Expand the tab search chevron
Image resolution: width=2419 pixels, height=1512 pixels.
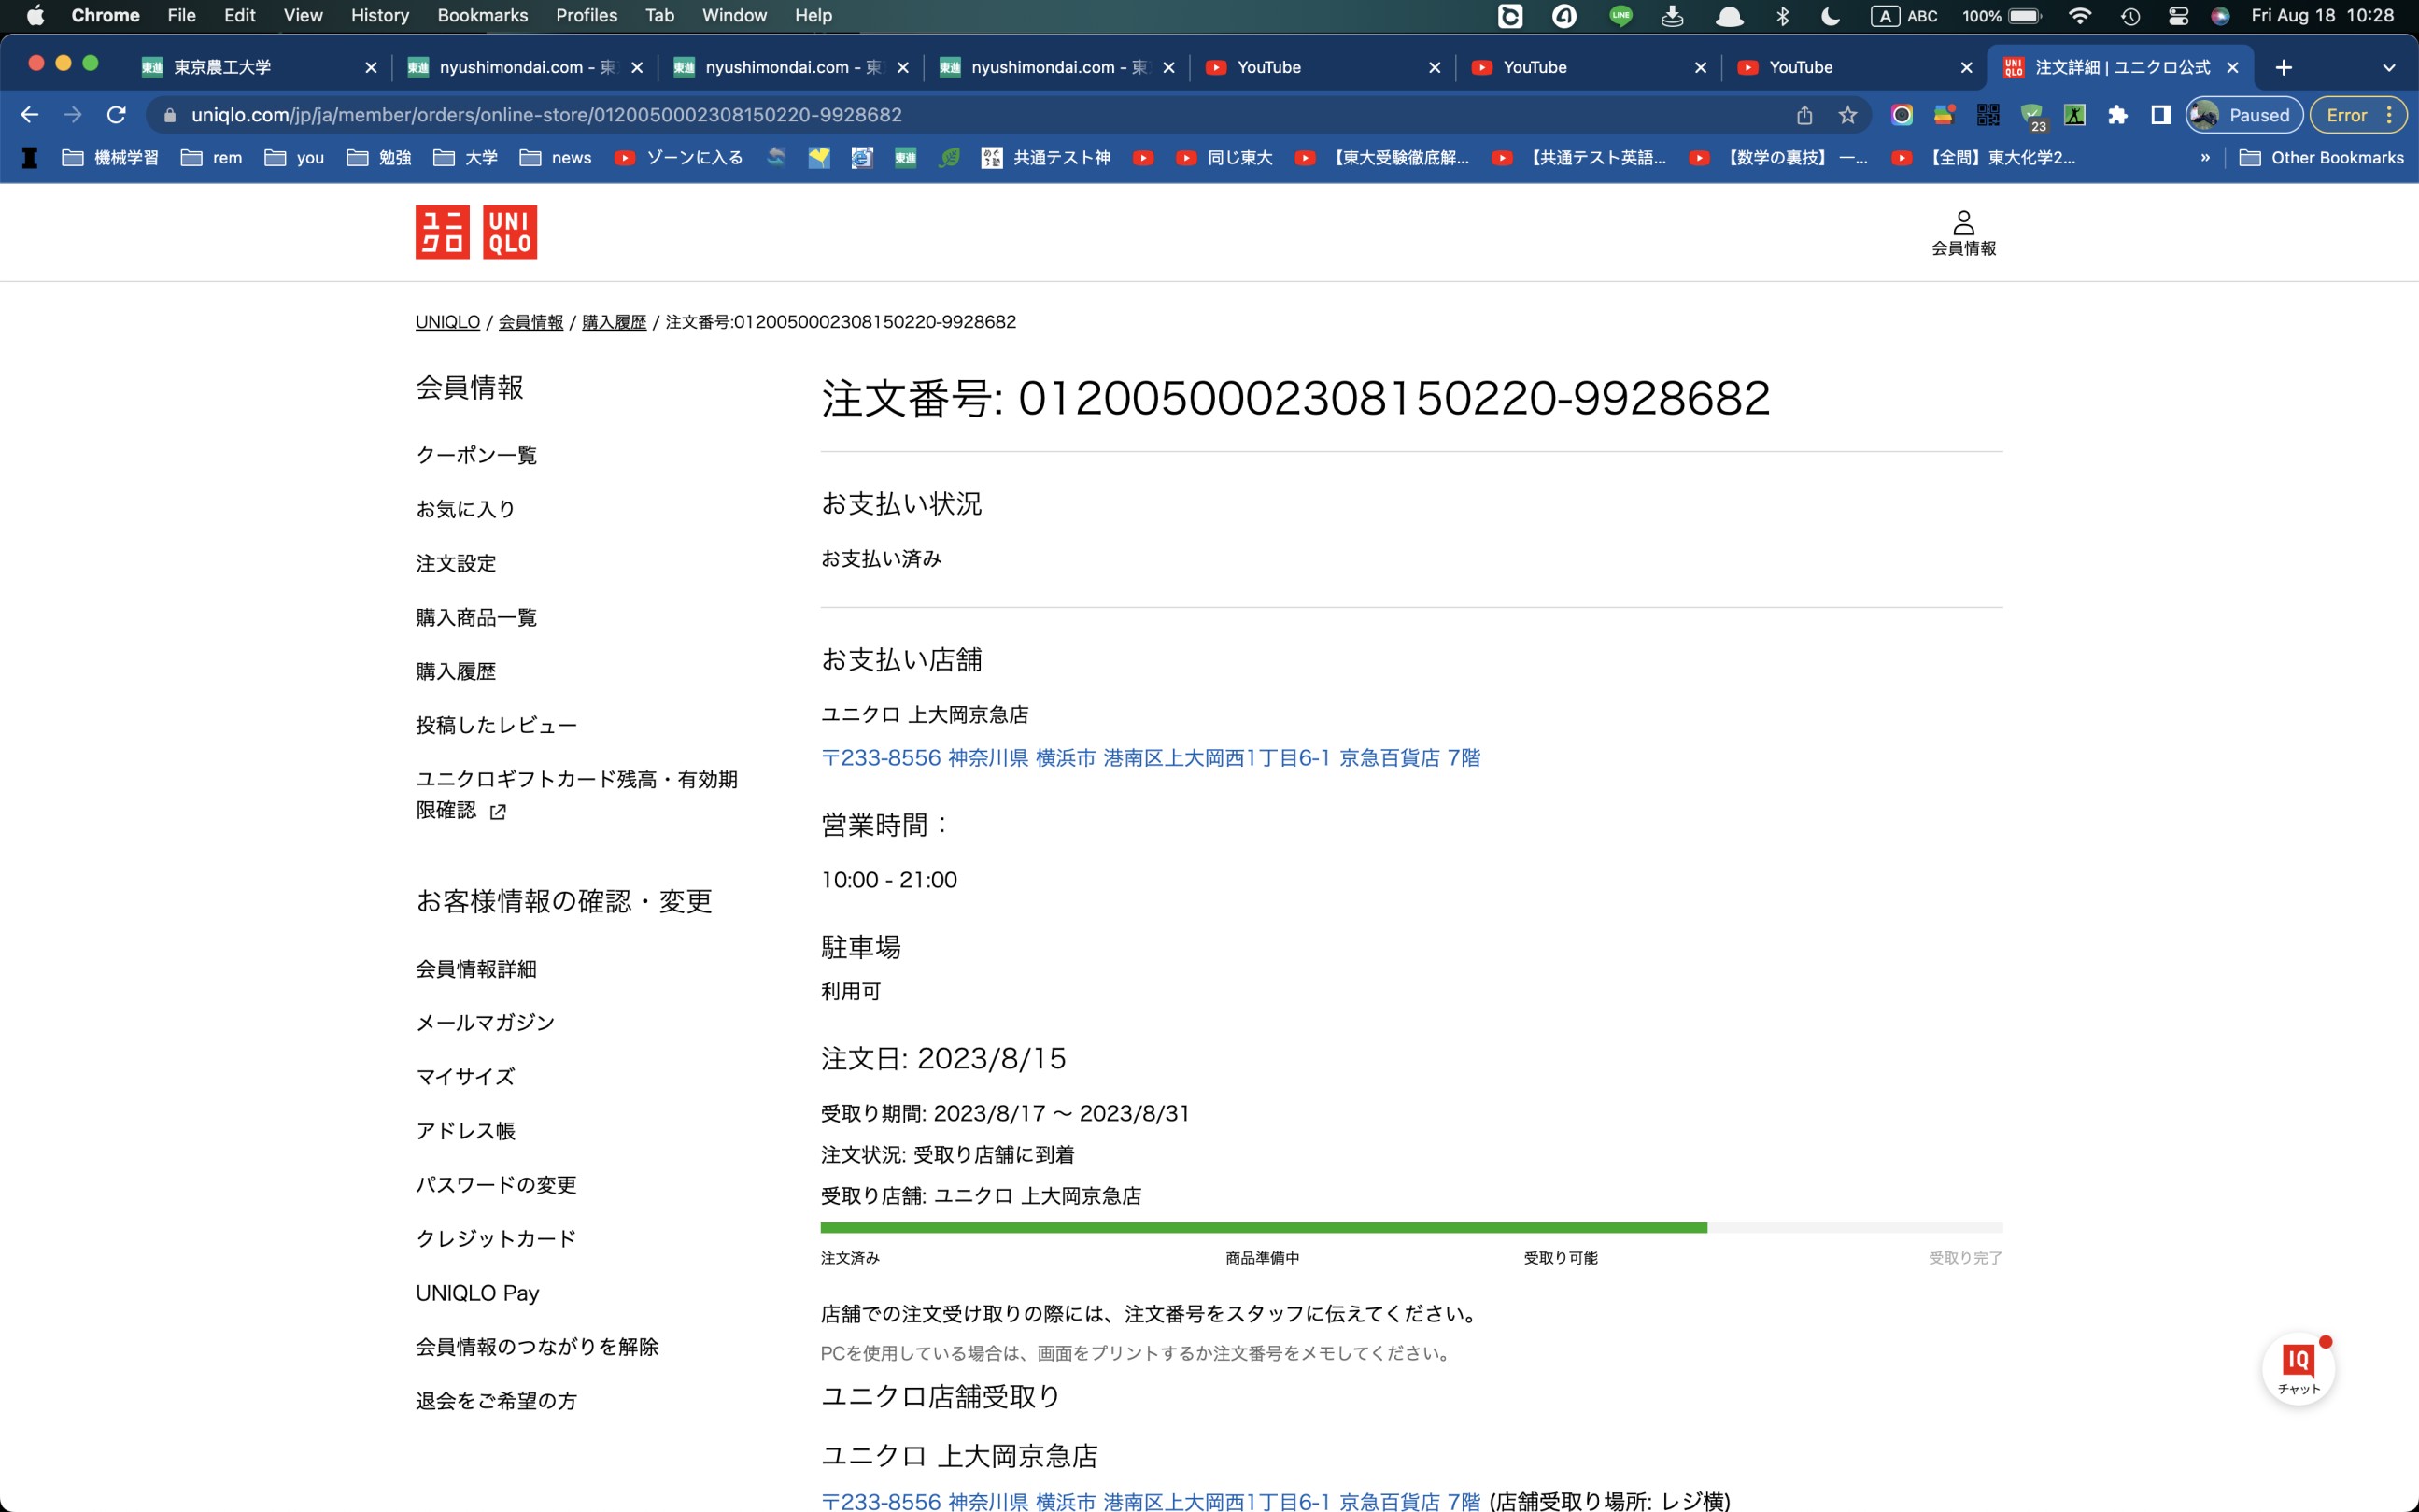pyautogui.click(x=2389, y=67)
